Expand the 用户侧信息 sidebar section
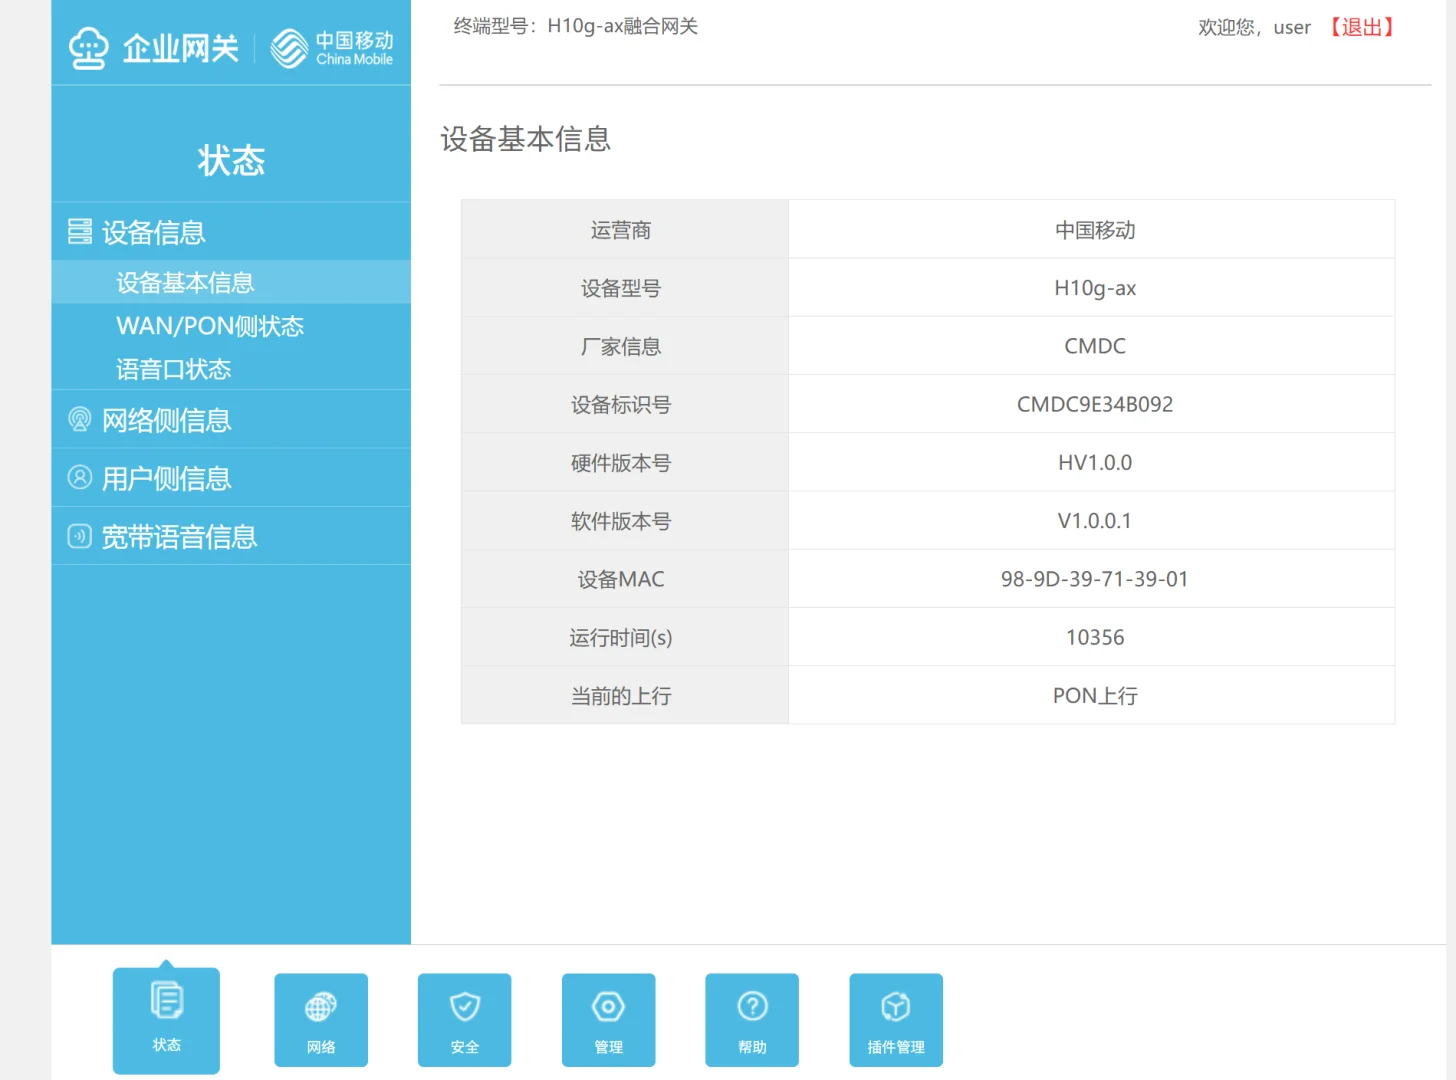Image resolution: width=1456 pixels, height=1080 pixels. (166, 477)
